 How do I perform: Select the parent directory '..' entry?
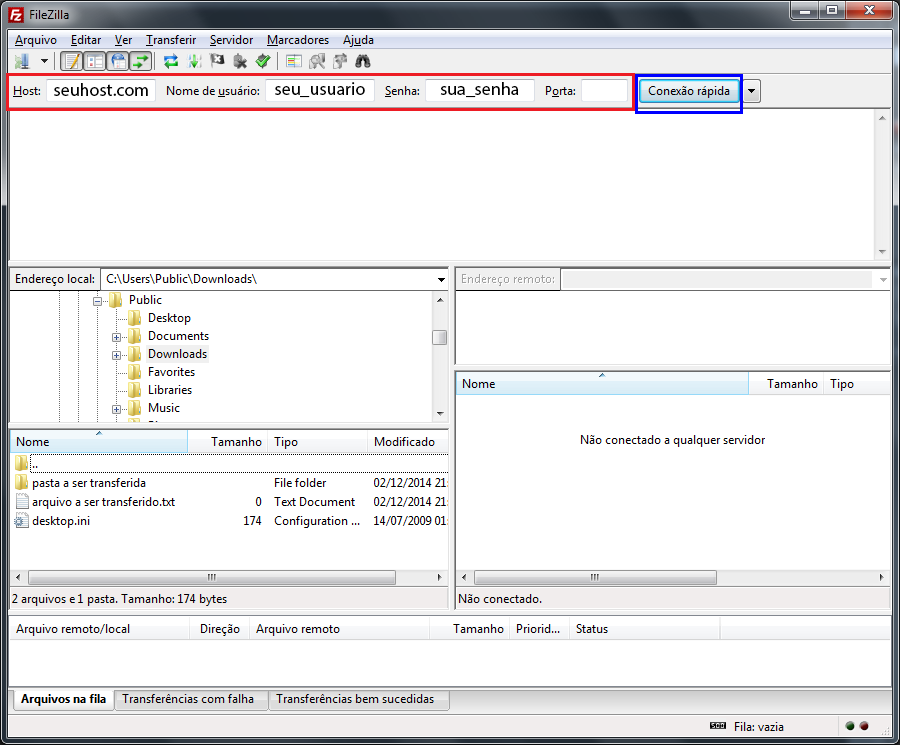coord(230,464)
